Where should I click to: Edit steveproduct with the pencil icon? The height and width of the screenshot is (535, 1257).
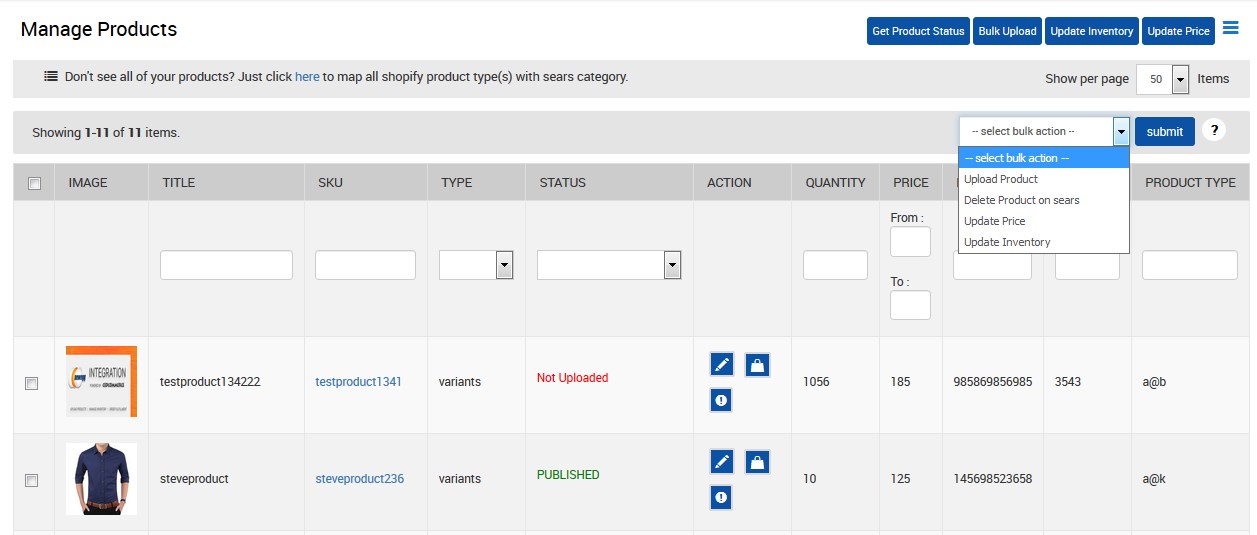722,461
